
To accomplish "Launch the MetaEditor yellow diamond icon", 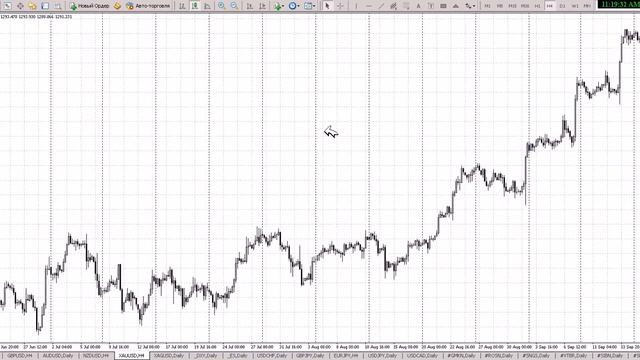I will coord(117,6).
